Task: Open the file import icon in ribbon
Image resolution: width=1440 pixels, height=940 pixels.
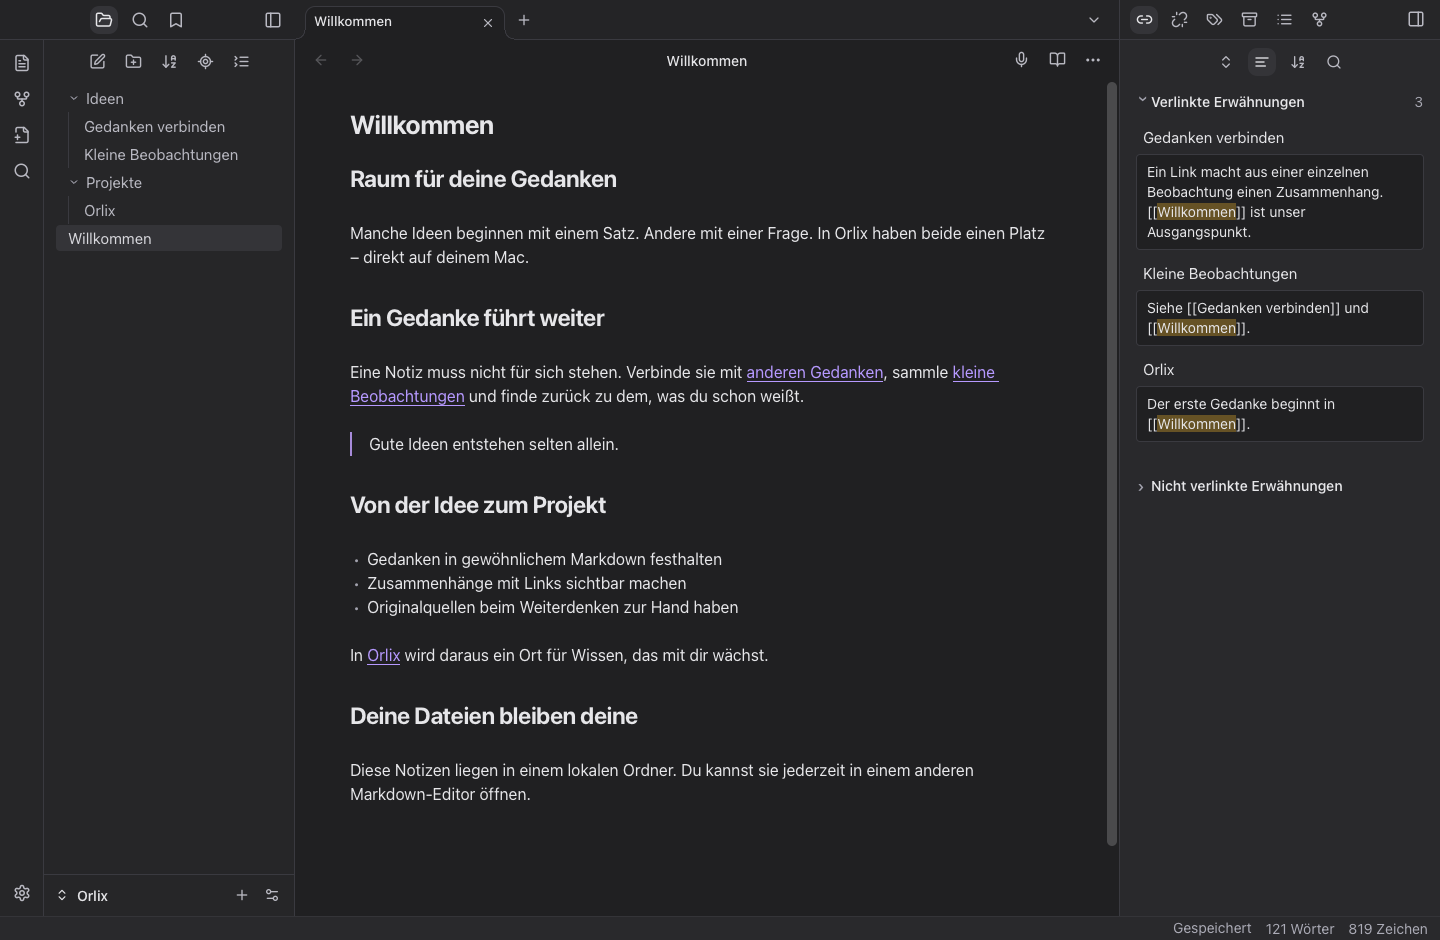Action: (x=22, y=136)
